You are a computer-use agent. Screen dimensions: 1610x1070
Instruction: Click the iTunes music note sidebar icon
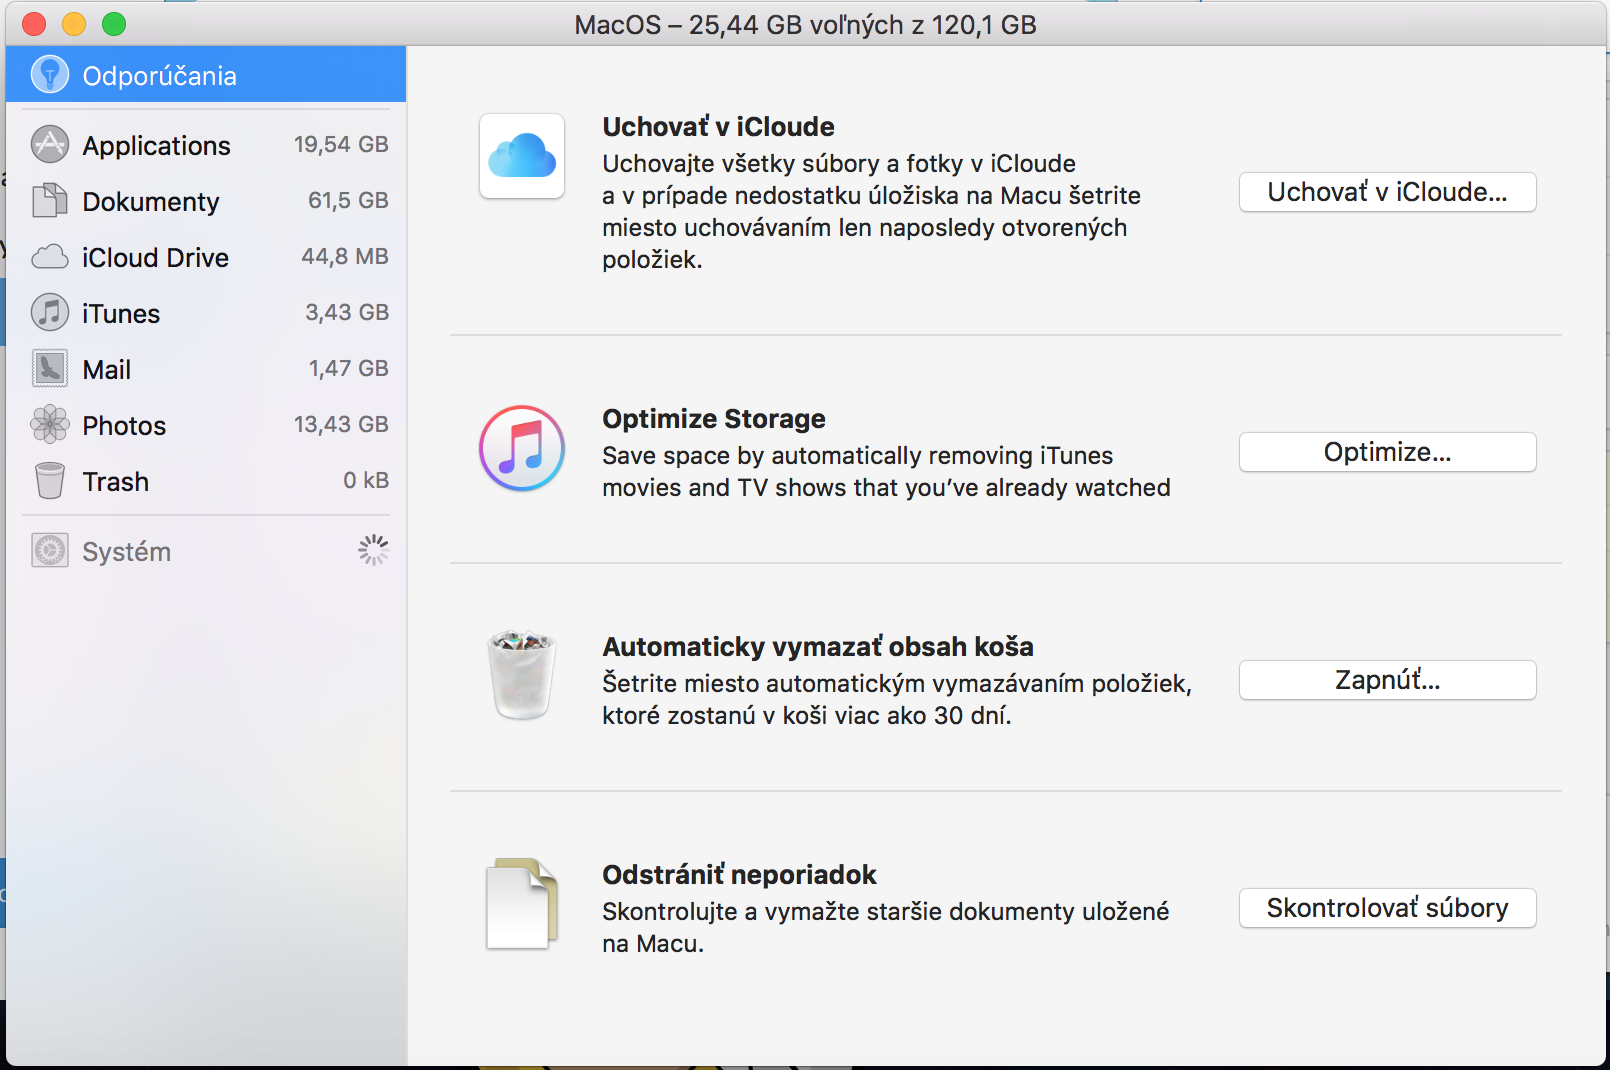(49, 313)
